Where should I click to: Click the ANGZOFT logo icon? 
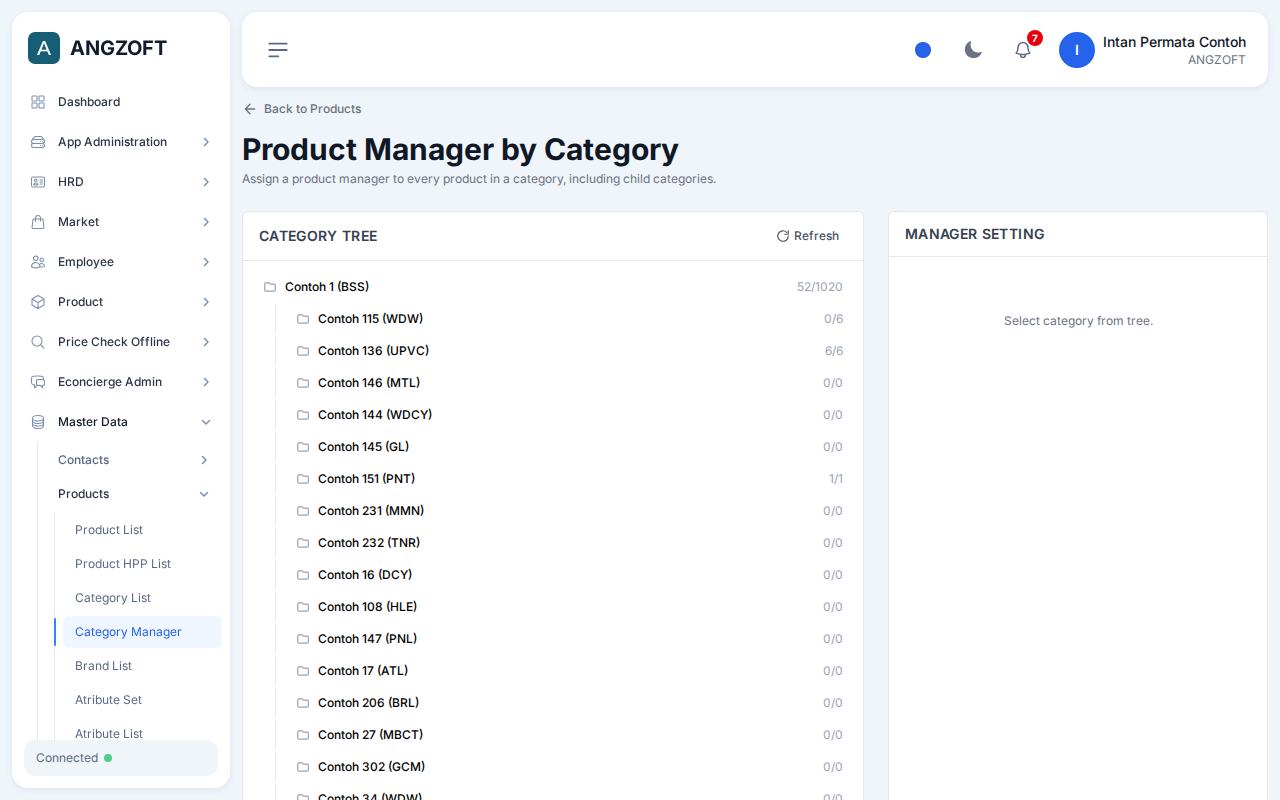point(44,48)
